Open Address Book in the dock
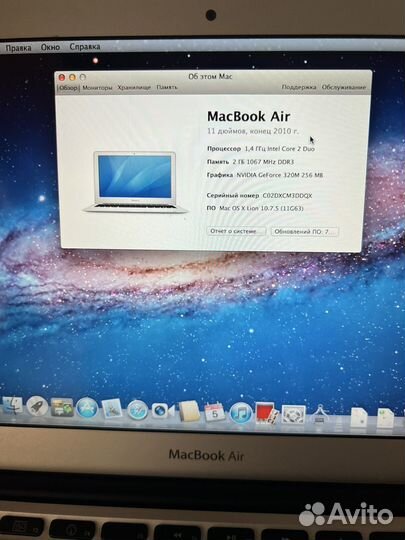Screen dimensions: 405x540 pyautogui.click(x=189, y=411)
